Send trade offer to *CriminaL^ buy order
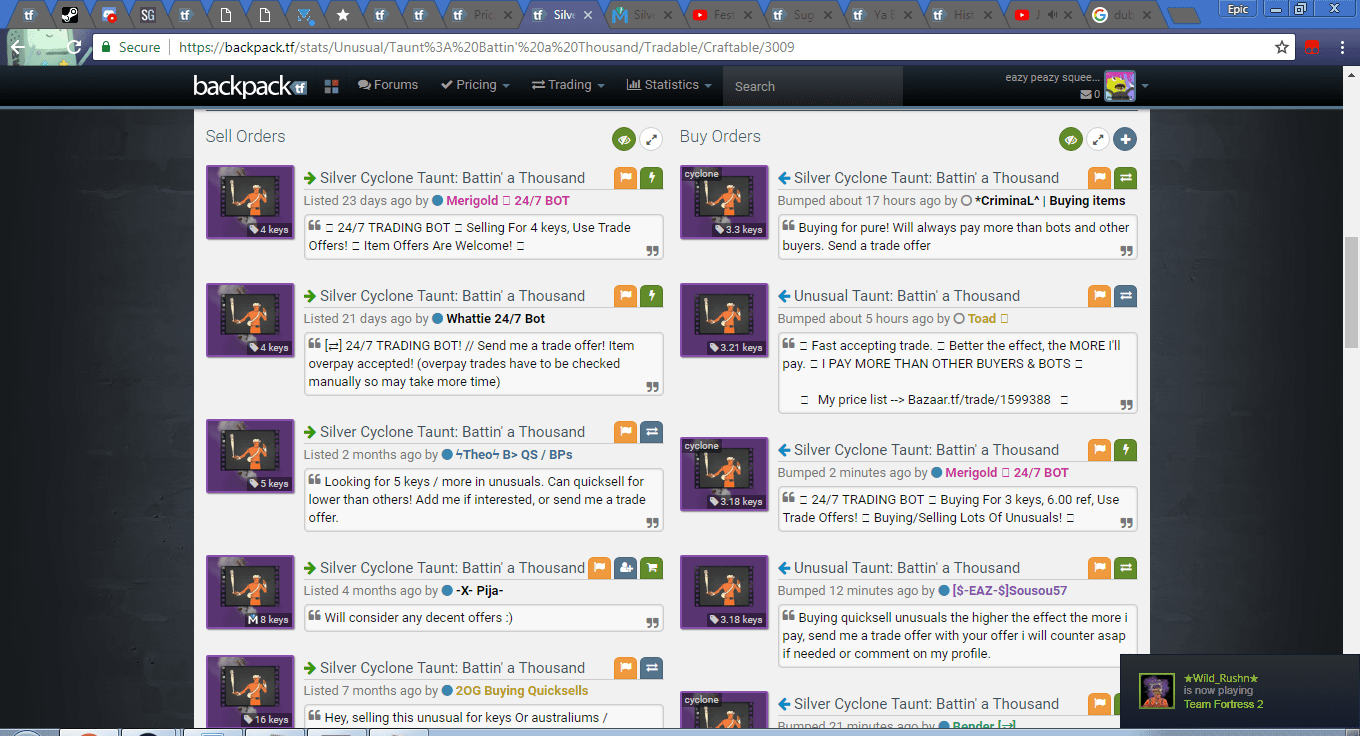Viewport: 1360px width, 736px height. [1125, 178]
